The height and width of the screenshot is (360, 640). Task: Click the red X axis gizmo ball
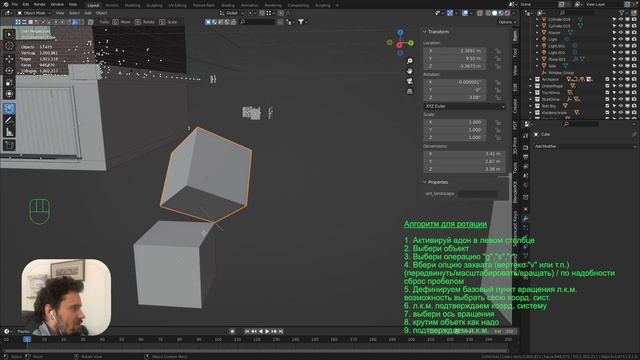coord(399,45)
